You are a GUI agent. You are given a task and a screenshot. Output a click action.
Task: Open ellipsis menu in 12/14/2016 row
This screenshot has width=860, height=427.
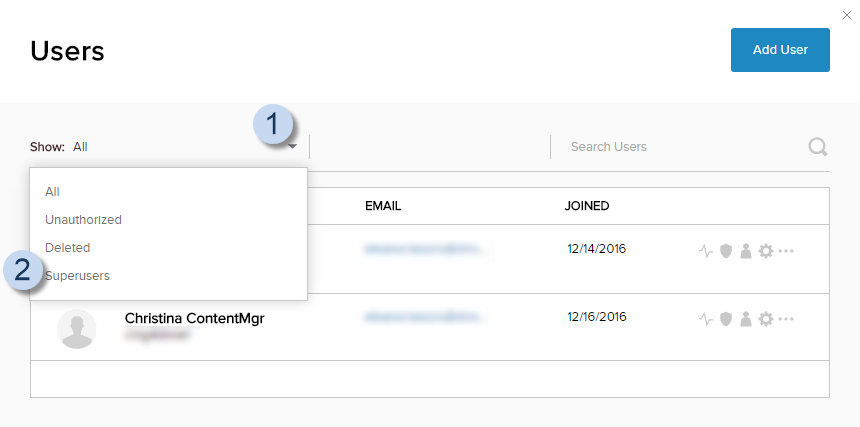tap(786, 250)
